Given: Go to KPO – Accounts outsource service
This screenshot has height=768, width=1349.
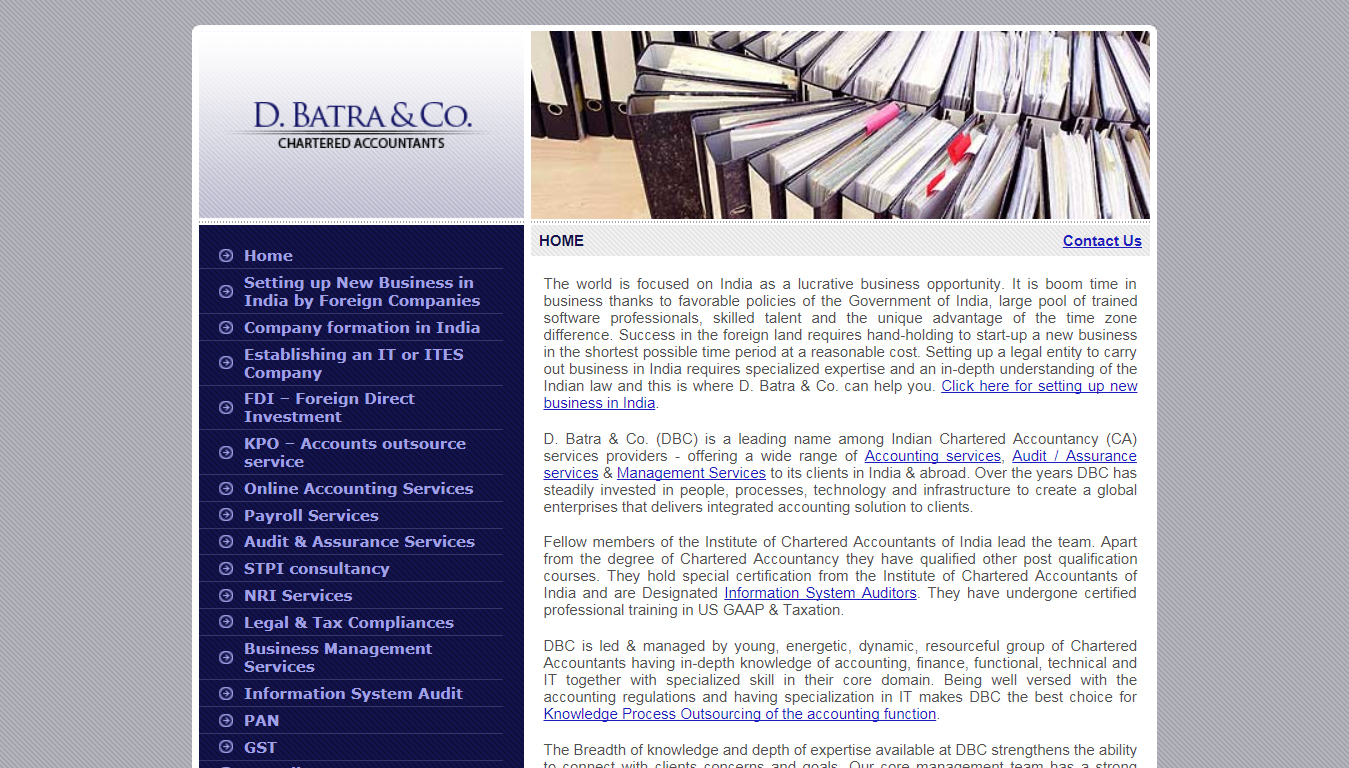Looking at the screenshot, I should (354, 452).
